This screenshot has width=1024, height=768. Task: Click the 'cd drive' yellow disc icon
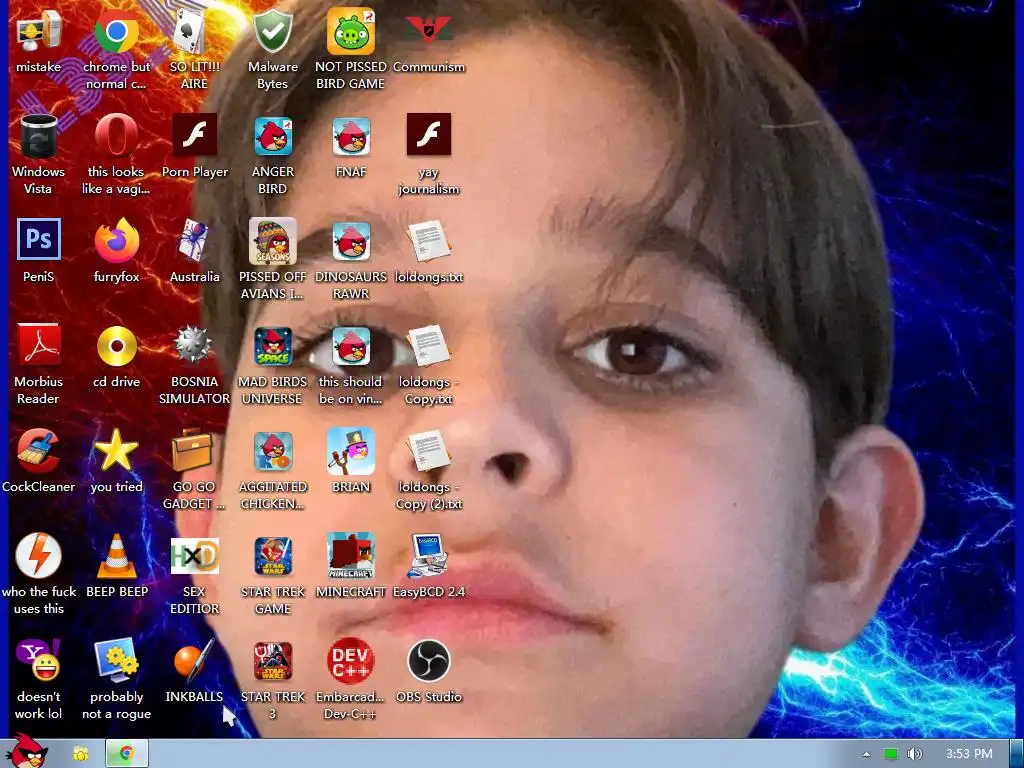click(x=116, y=346)
